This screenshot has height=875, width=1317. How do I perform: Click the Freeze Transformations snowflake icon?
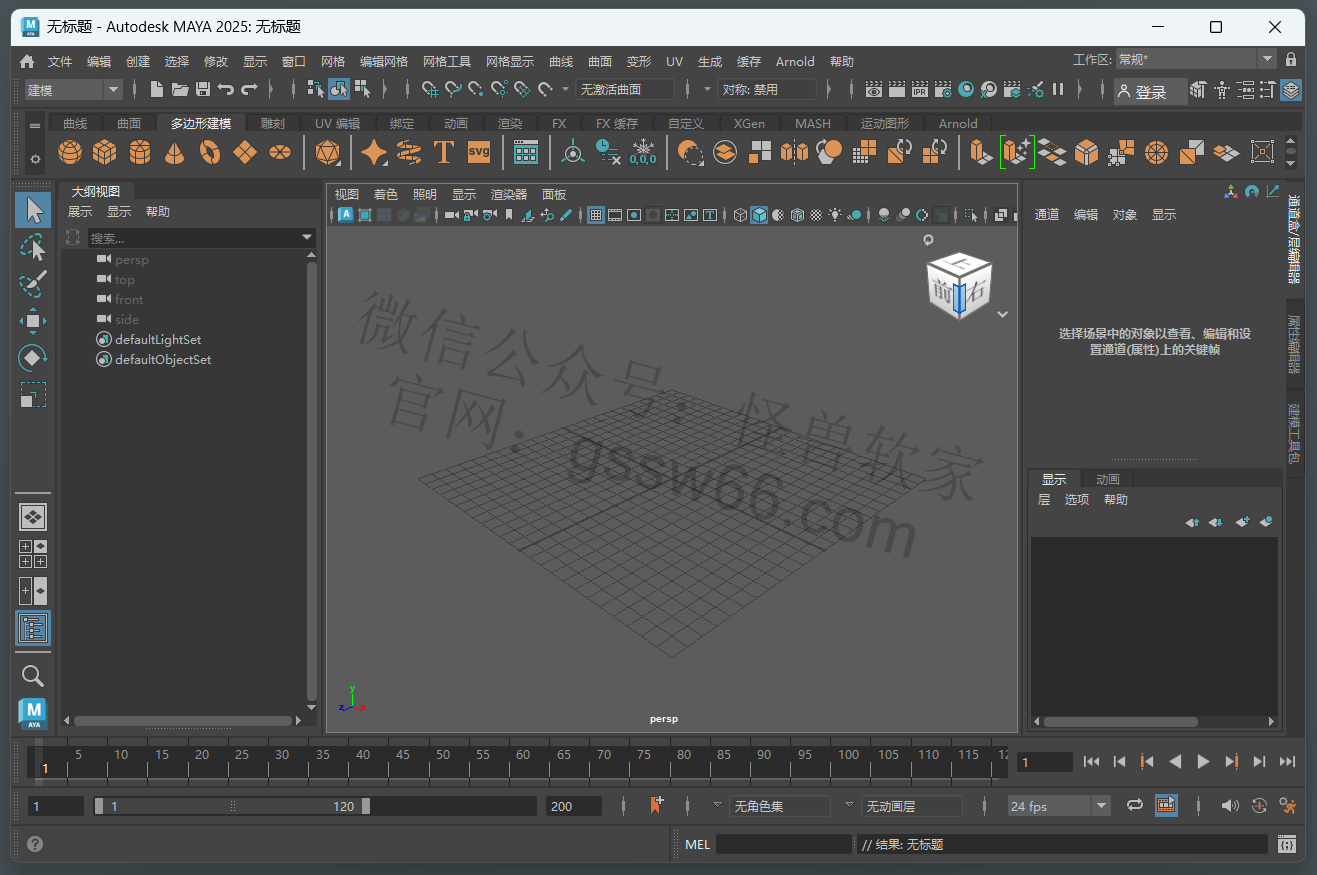coord(642,152)
